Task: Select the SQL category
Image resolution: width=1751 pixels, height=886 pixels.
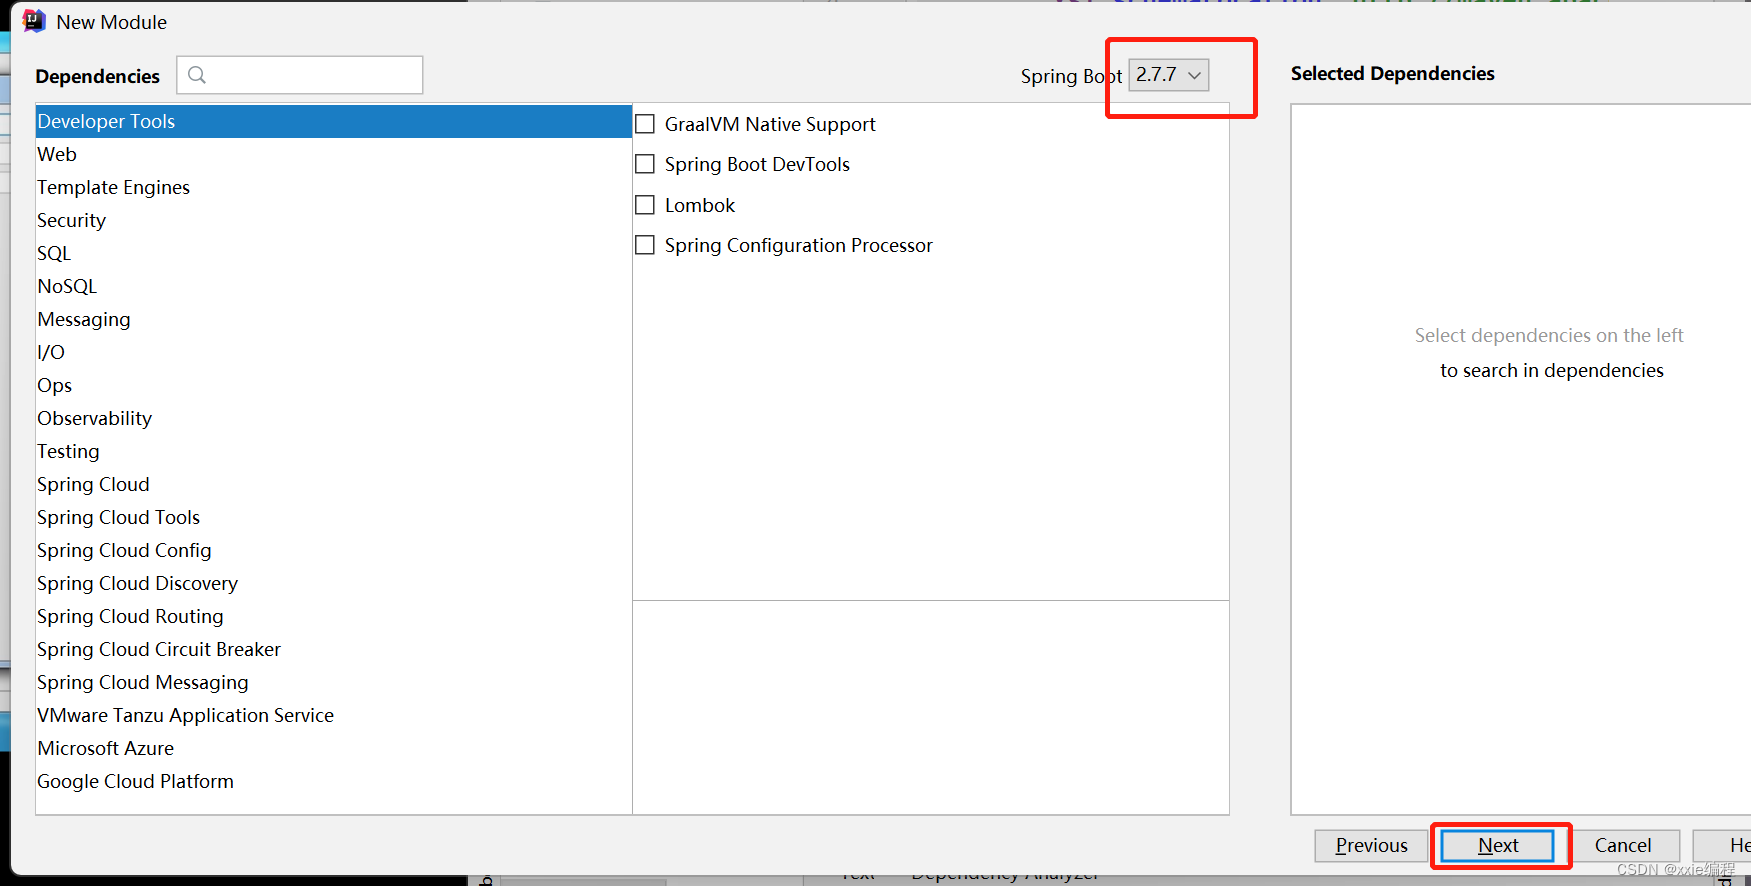Action: (x=334, y=253)
